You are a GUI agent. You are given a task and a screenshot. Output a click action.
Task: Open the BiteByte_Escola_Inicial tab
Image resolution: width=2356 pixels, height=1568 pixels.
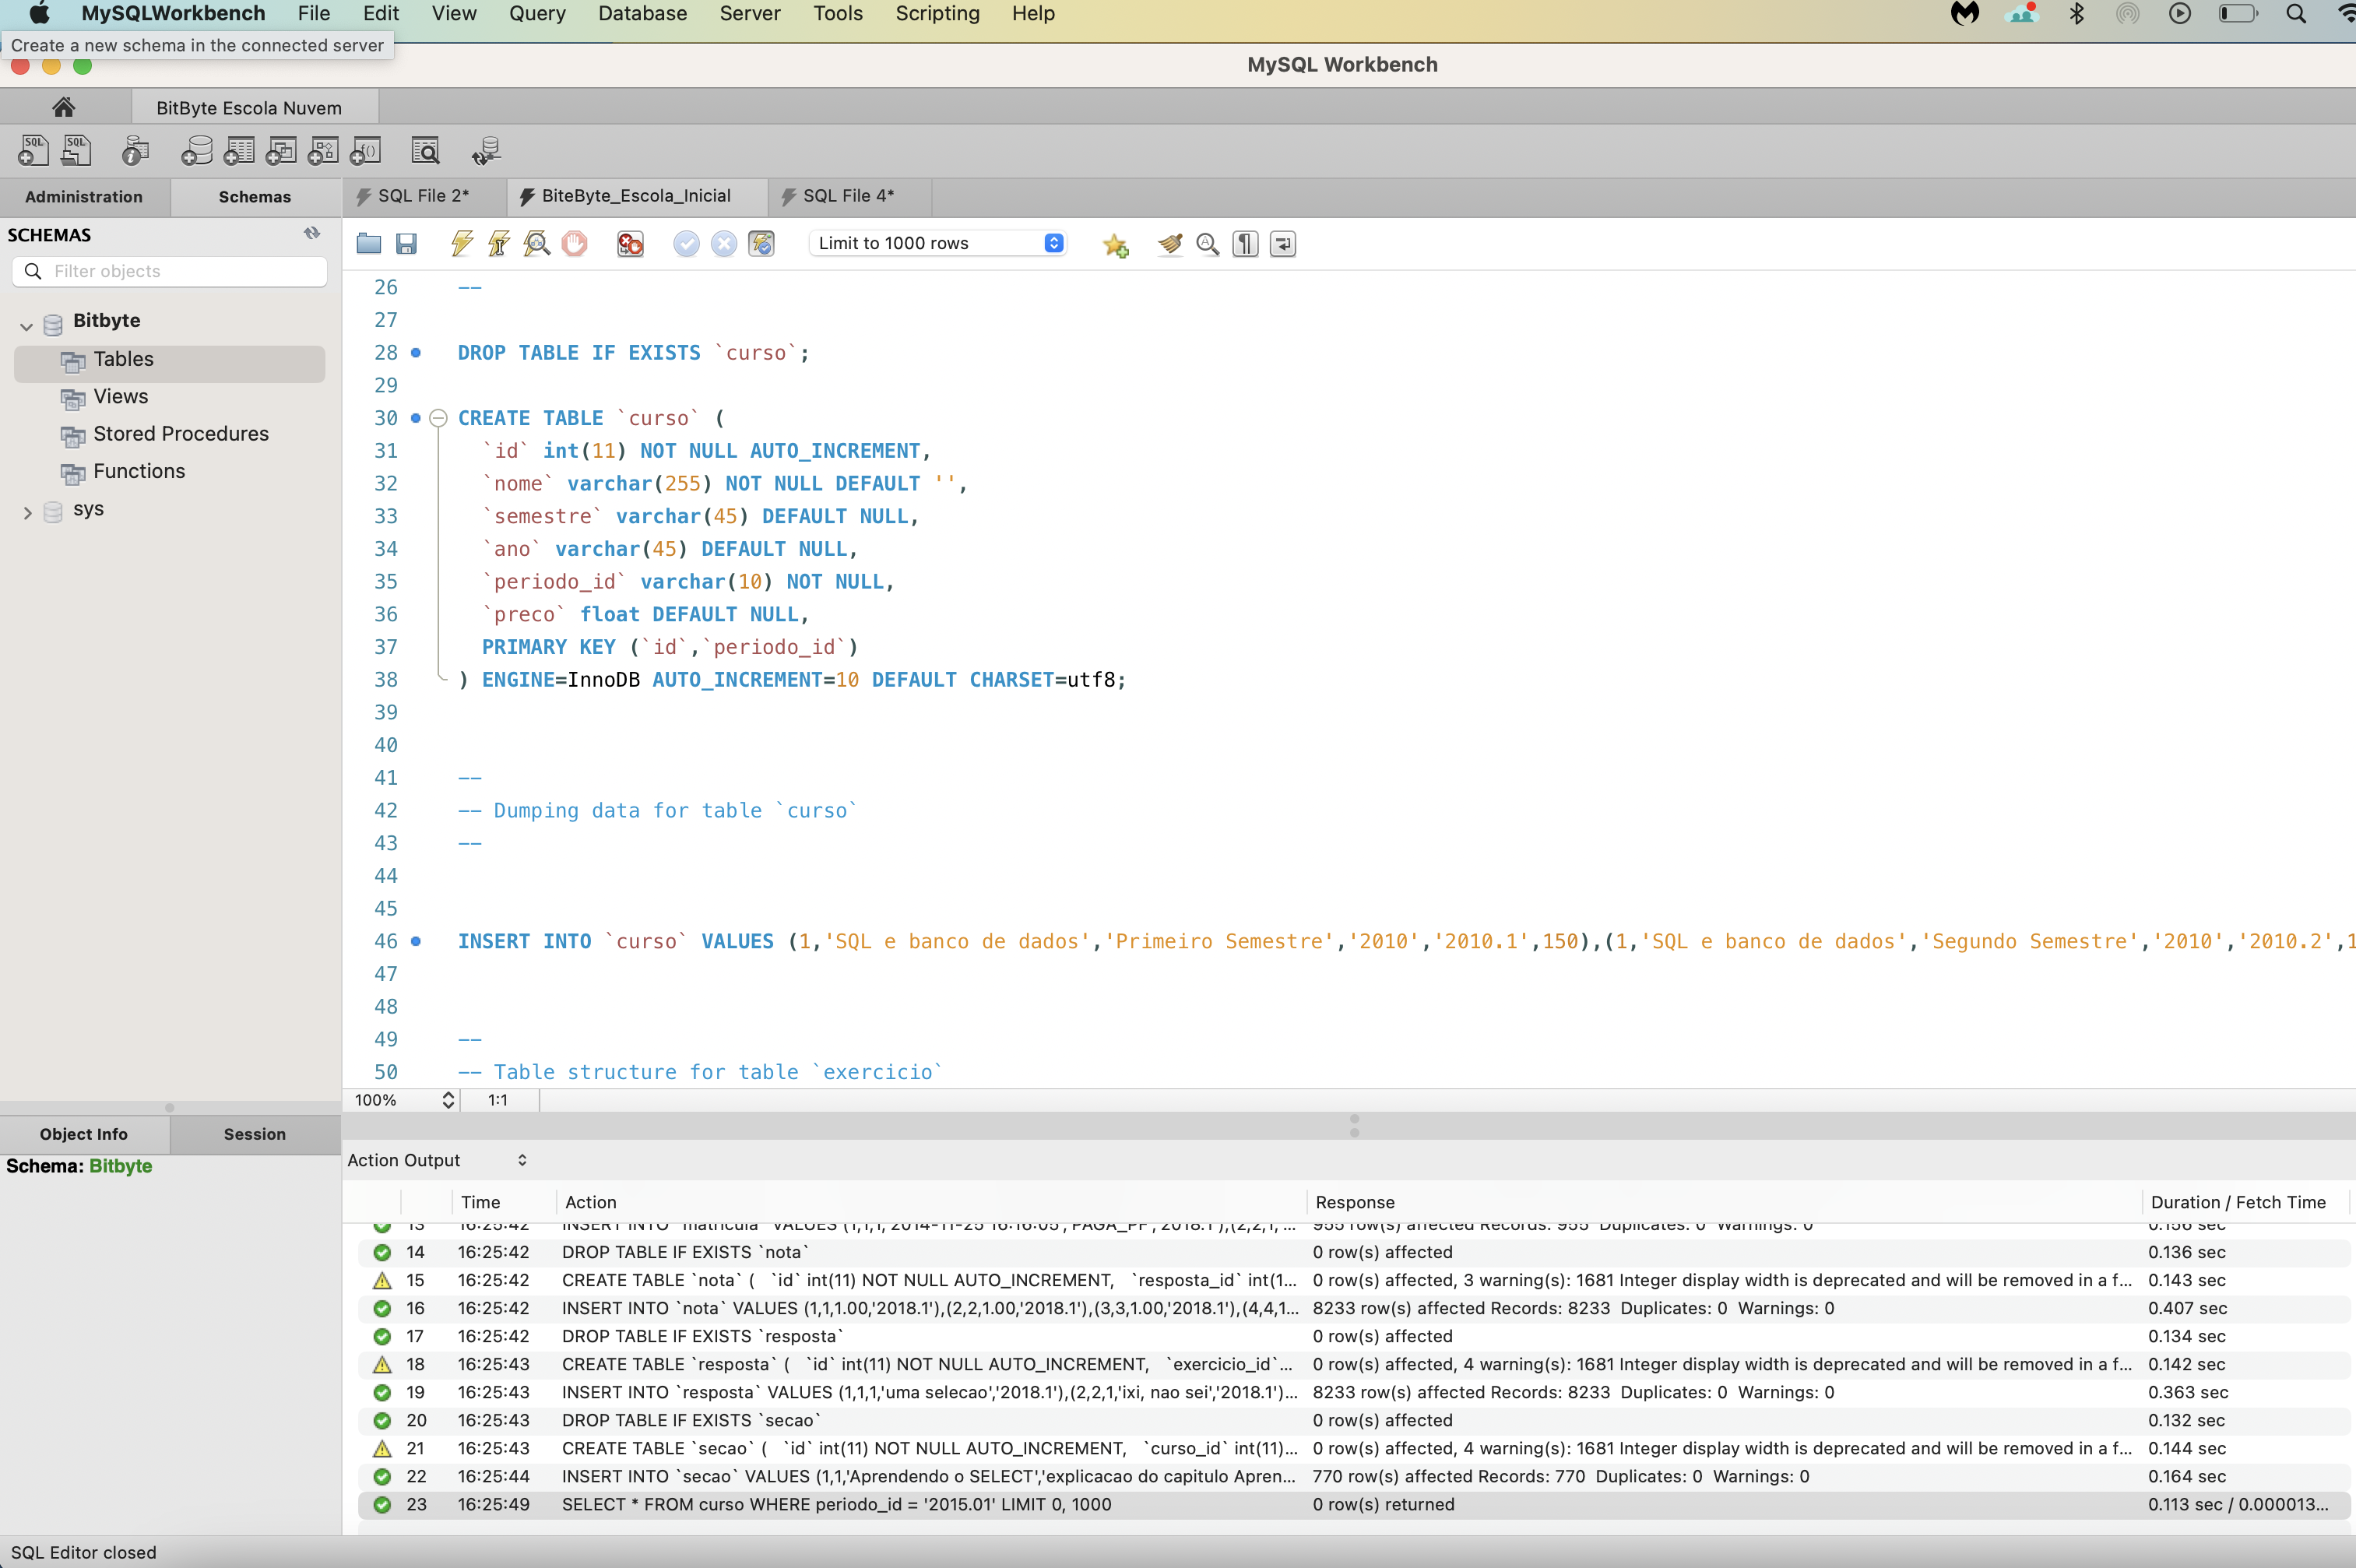coord(636,196)
